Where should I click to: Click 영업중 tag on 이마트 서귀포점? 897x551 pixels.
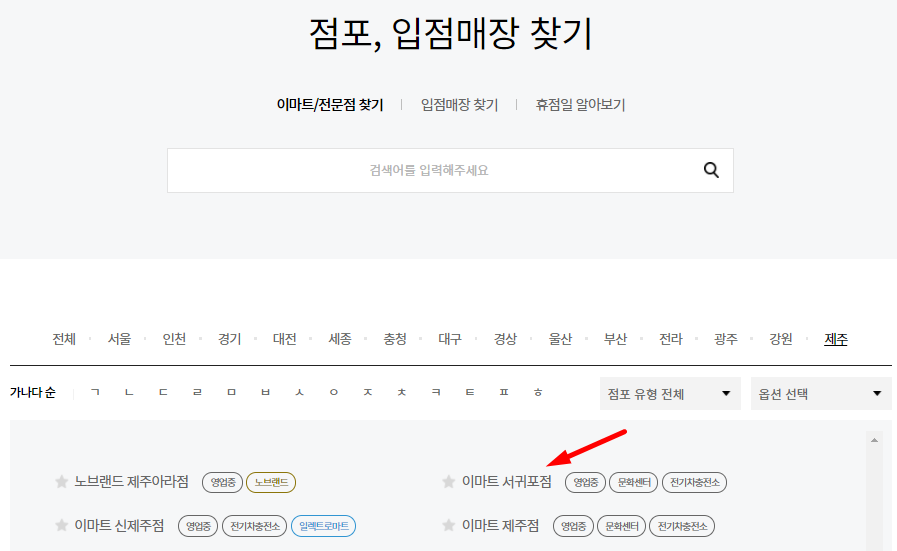(585, 482)
